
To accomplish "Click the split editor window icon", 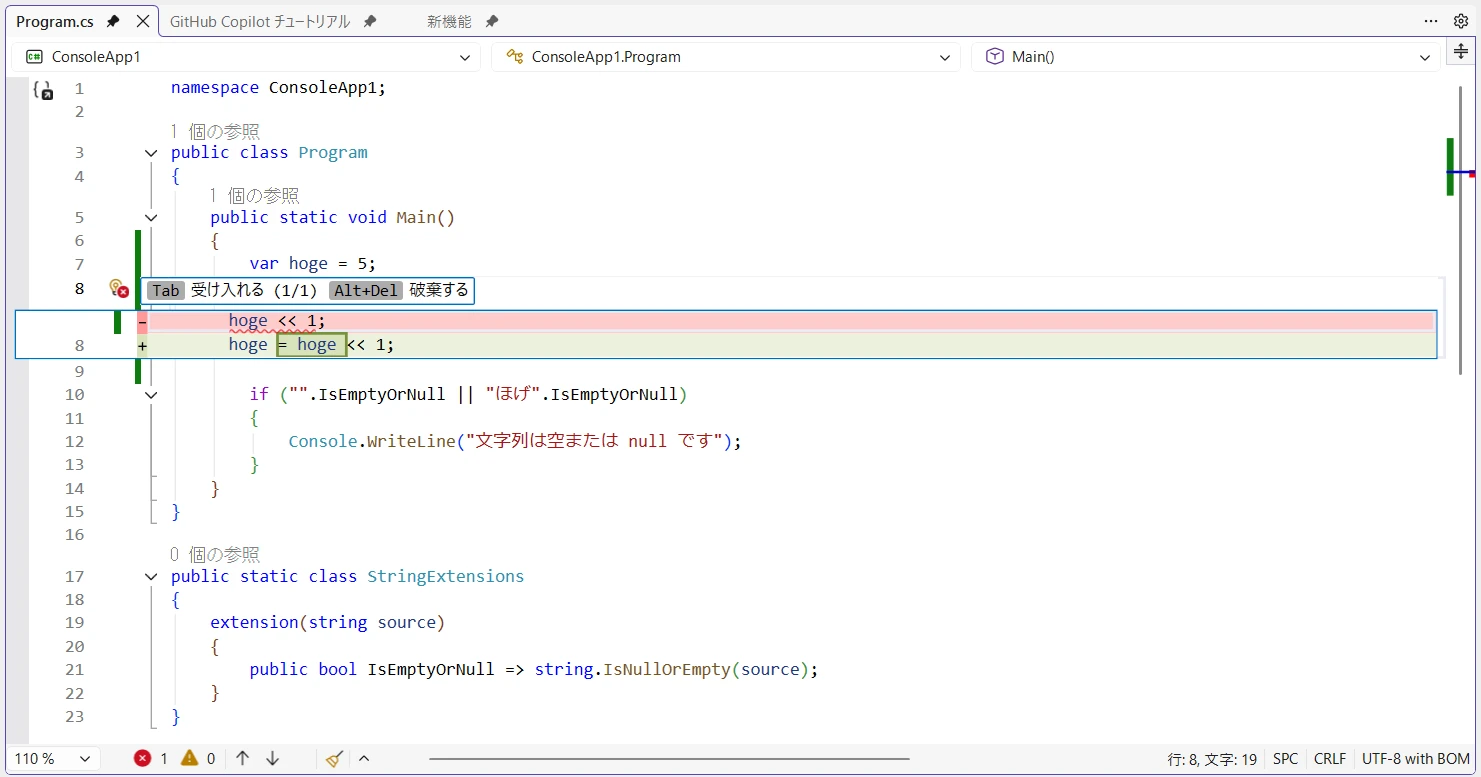I will [x=1460, y=52].
